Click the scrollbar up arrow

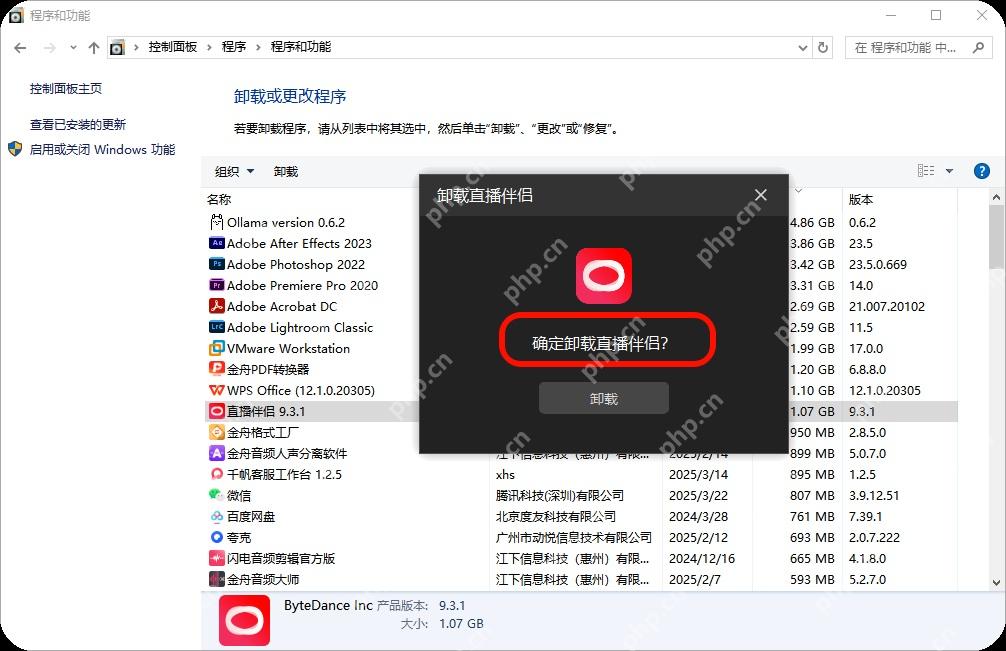pyautogui.click(x=996, y=198)
